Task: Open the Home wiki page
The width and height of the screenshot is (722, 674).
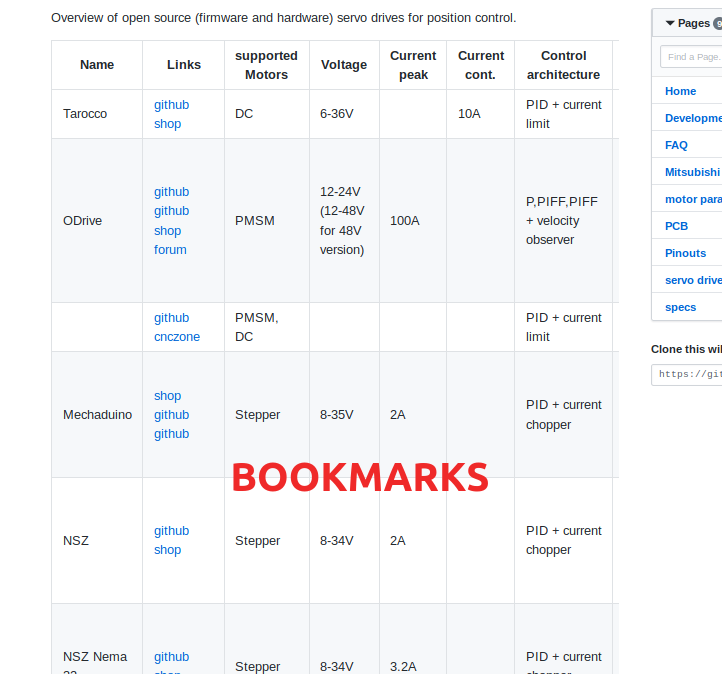Action: pos(680,91)
